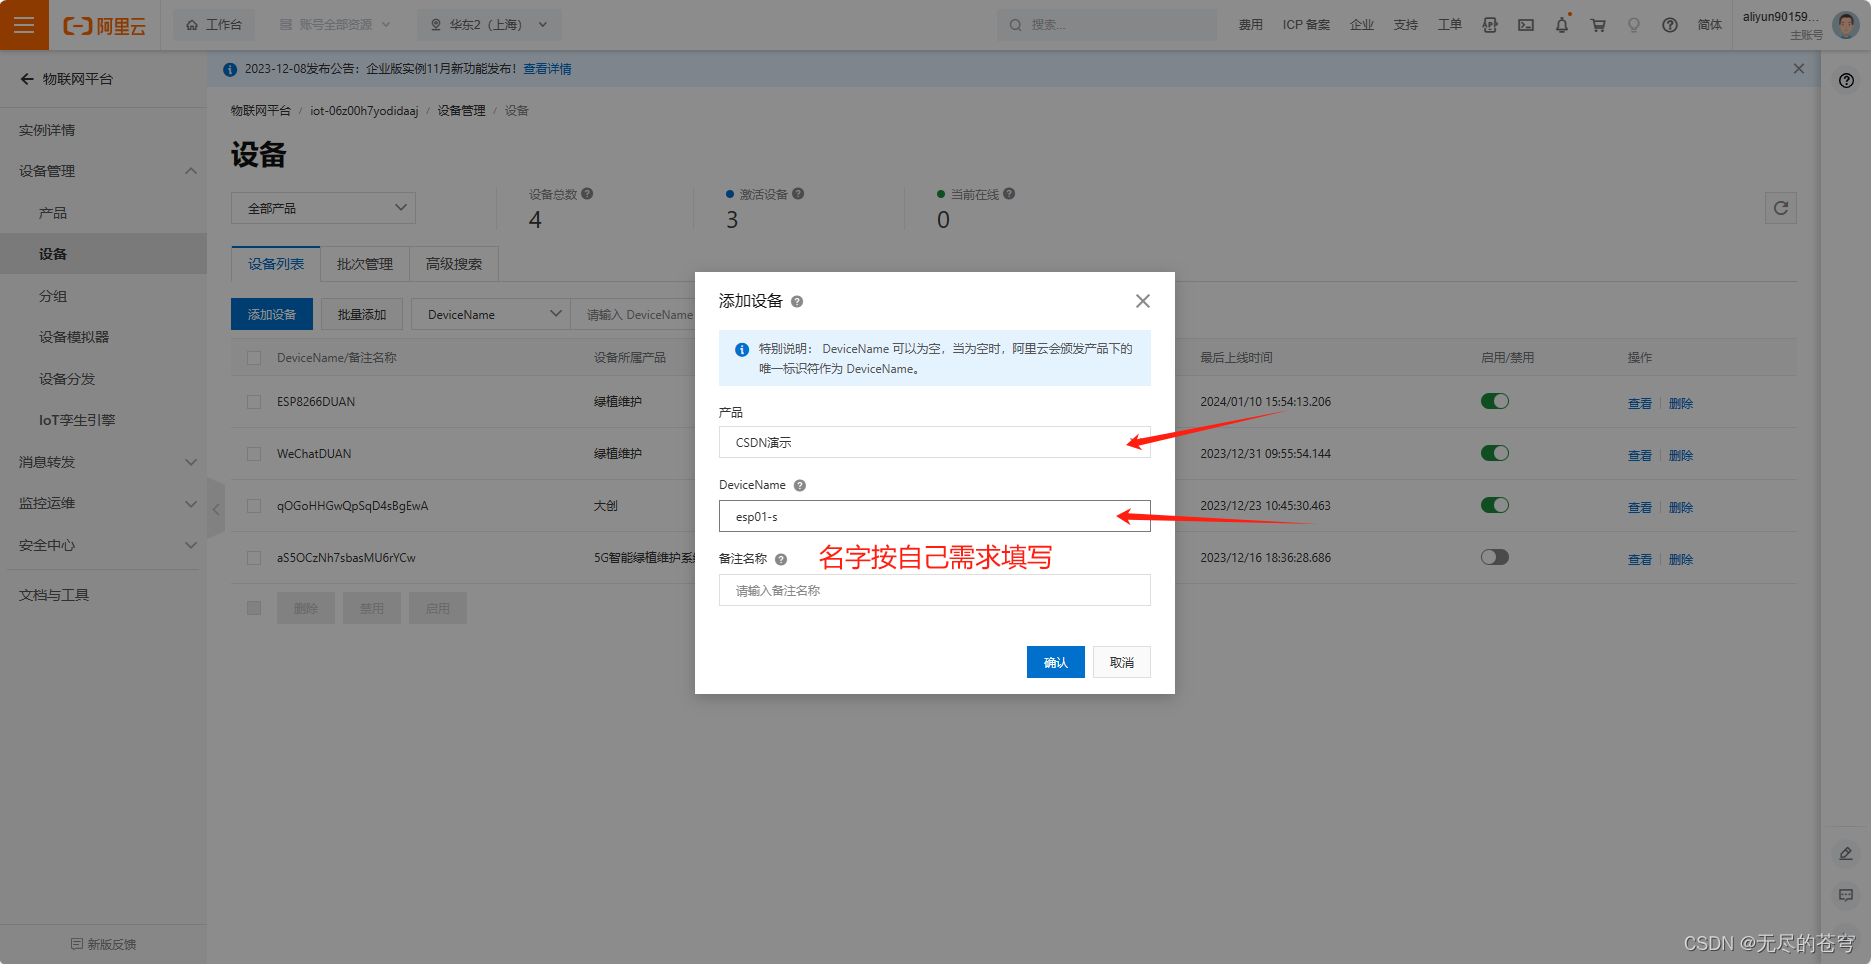Open the 全部产品 product filter dropdown
Image resolution: width=1871 pixels, height=964 pixels.
(x=323, y=208)
